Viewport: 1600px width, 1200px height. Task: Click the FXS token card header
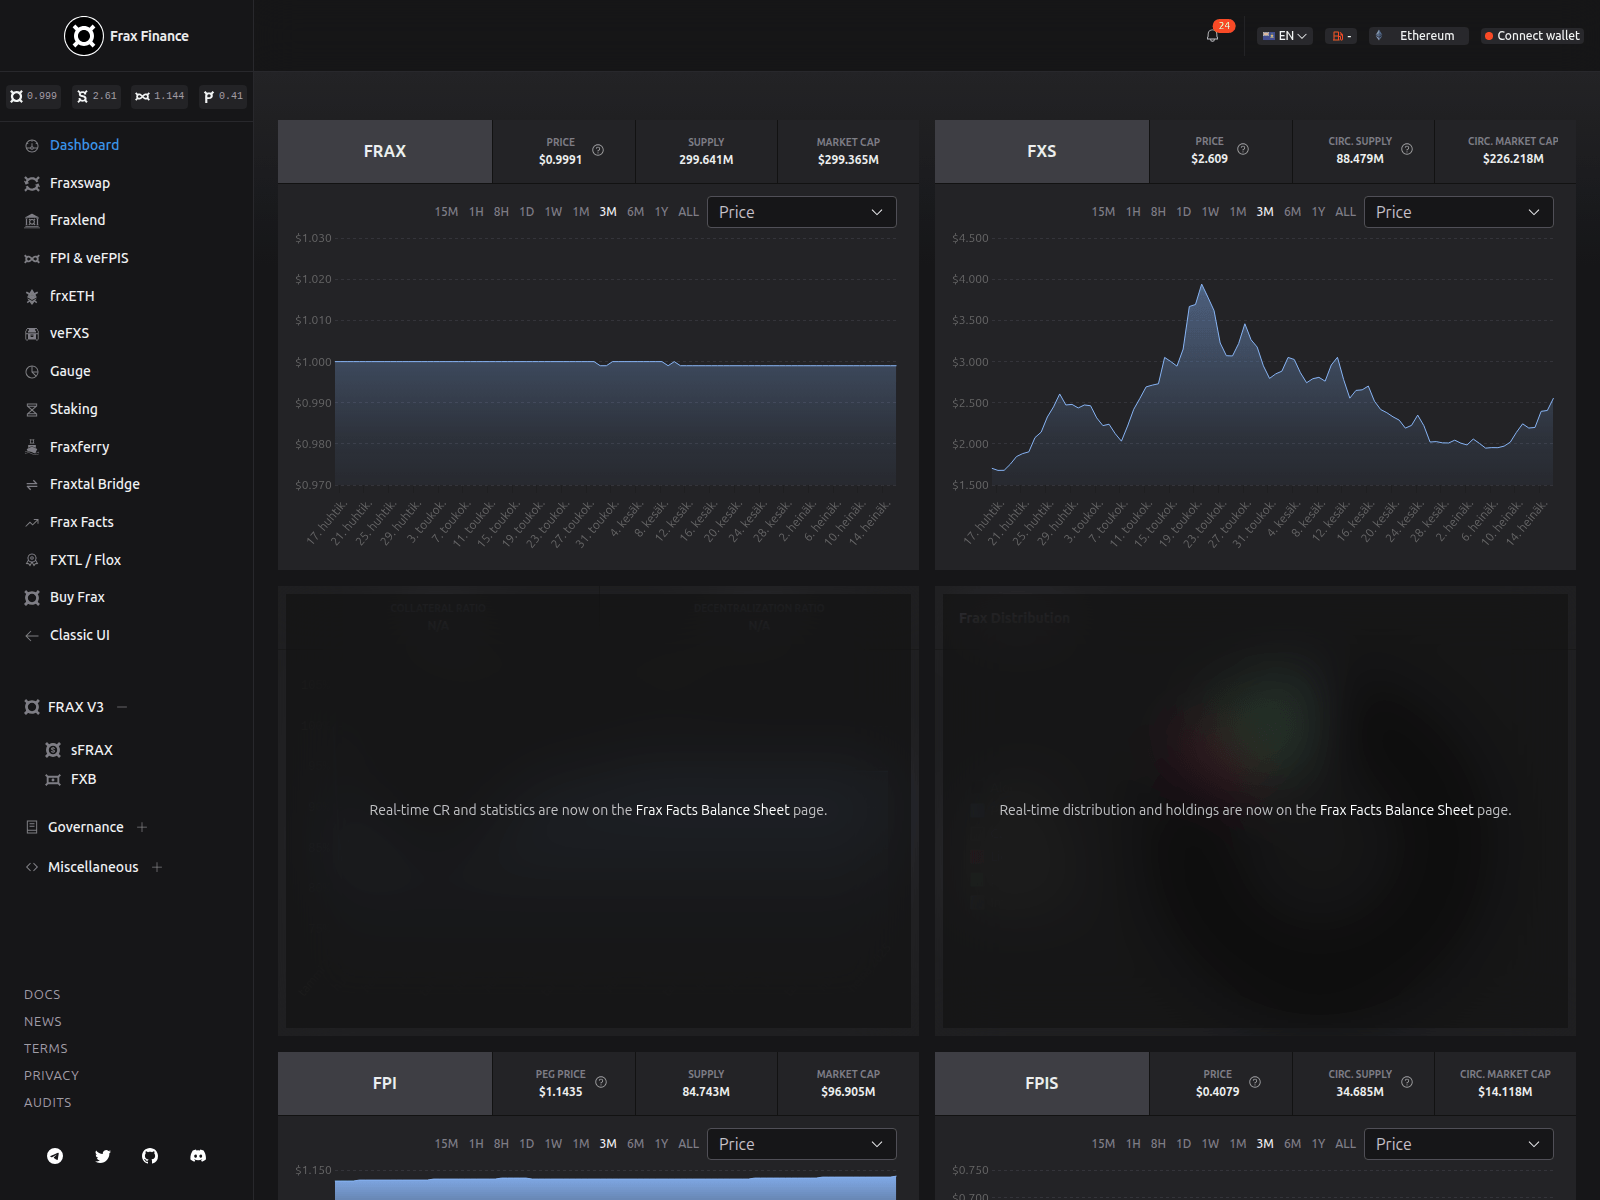coord(1042,151)
